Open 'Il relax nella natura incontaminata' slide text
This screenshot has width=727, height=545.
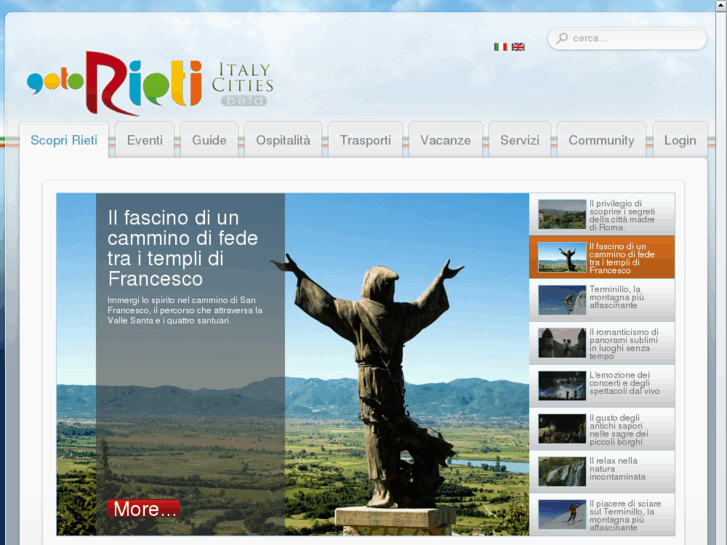pos(617,468)
